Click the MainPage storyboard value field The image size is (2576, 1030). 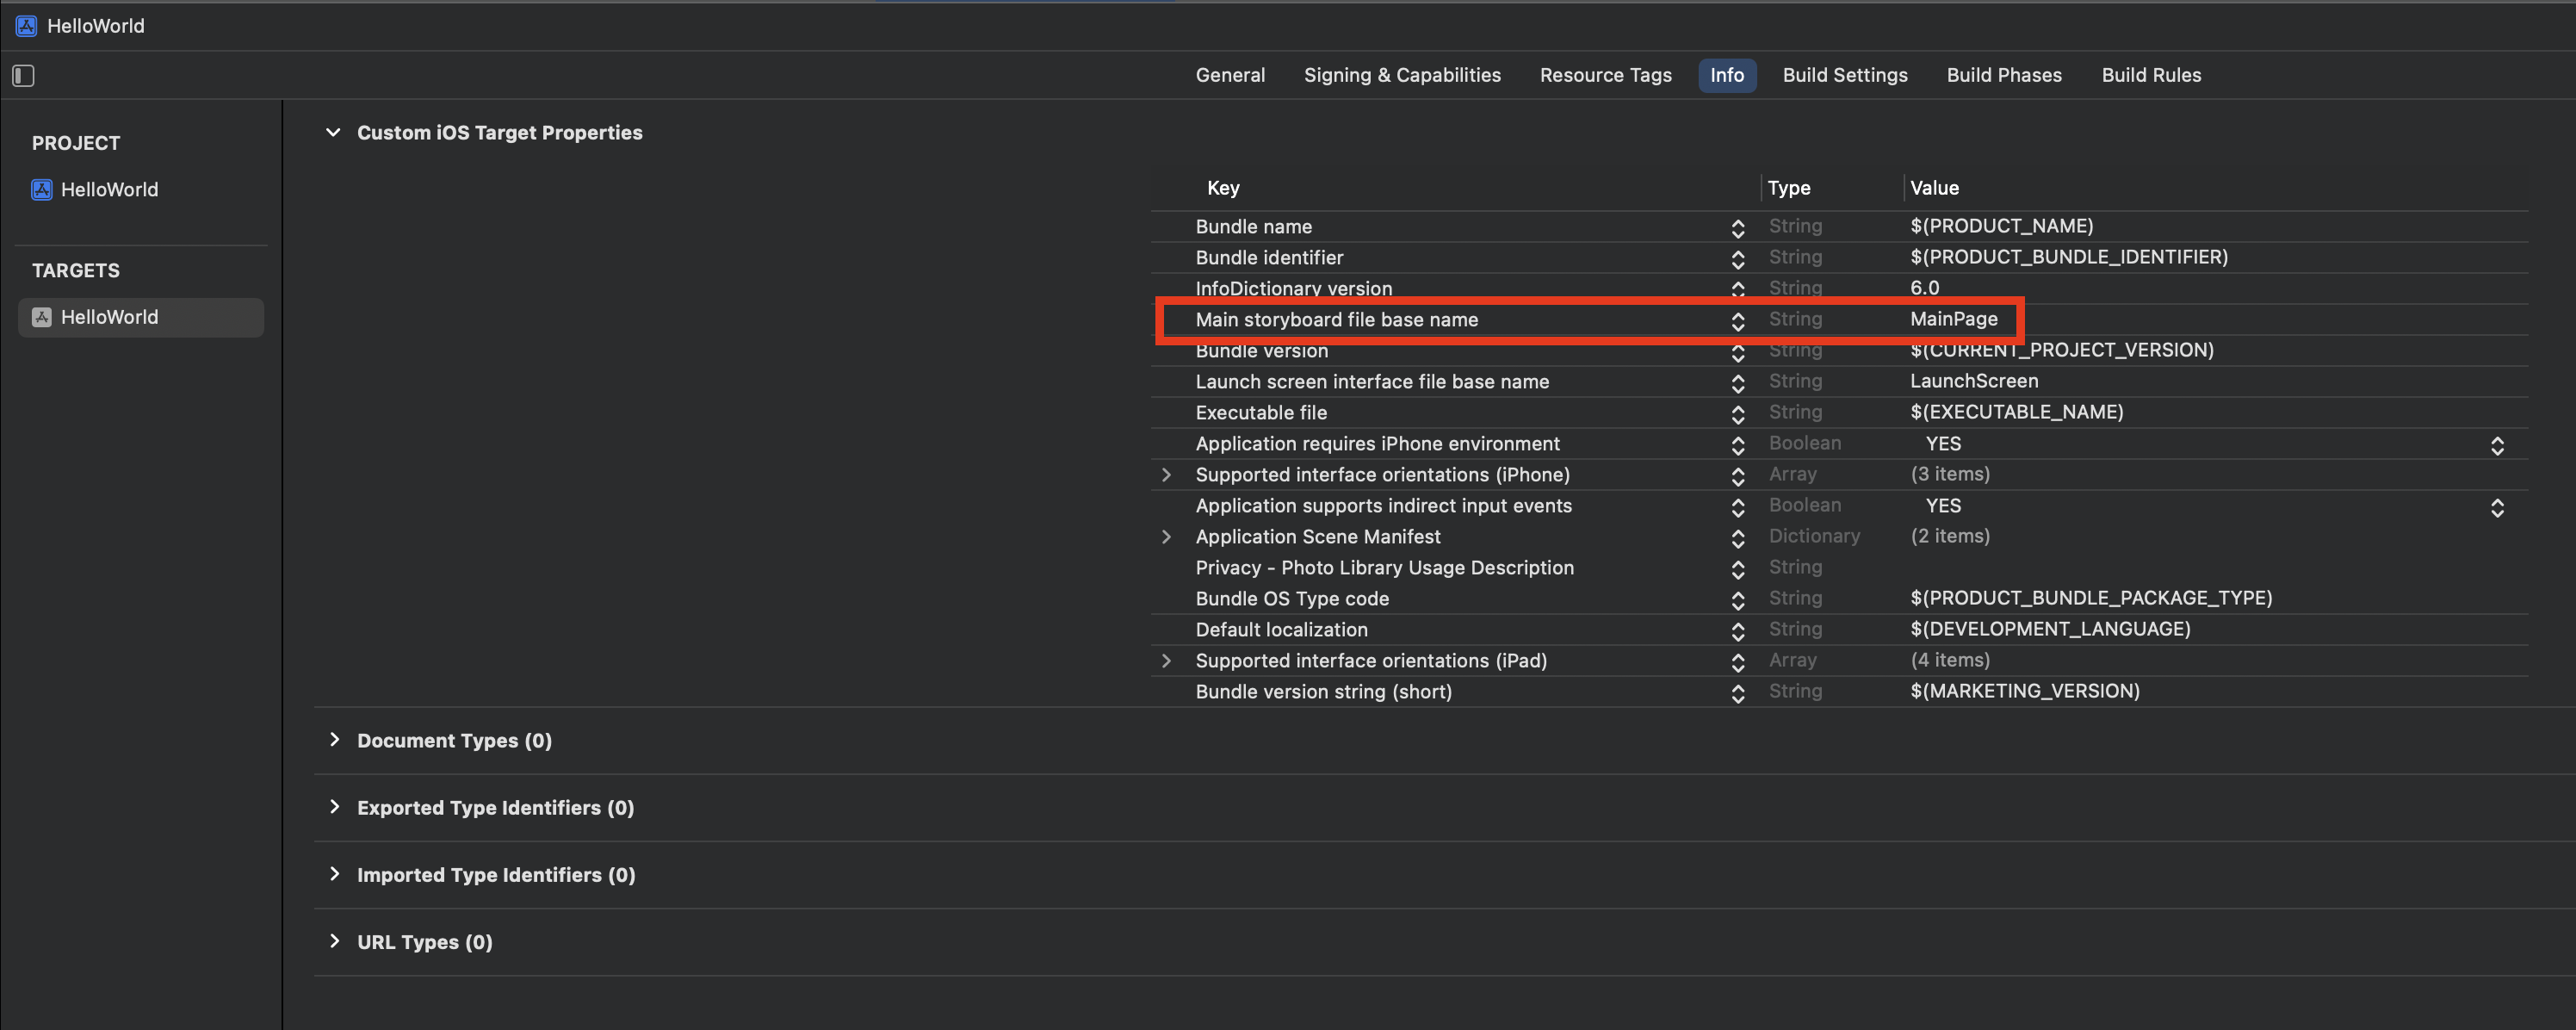pos(1953,320)
